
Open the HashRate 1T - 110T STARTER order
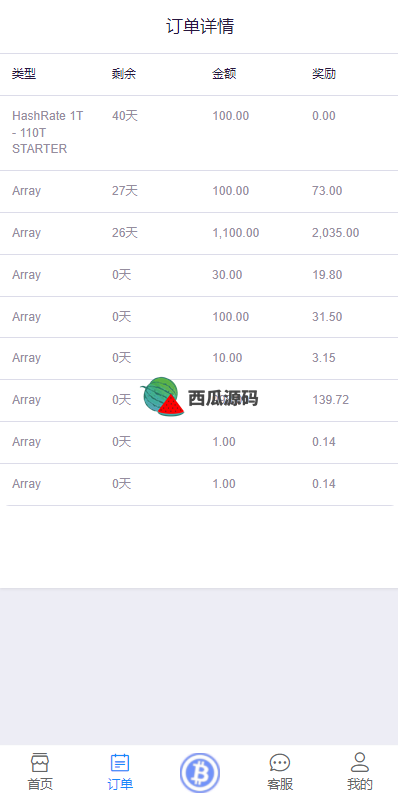click(199, 133)
